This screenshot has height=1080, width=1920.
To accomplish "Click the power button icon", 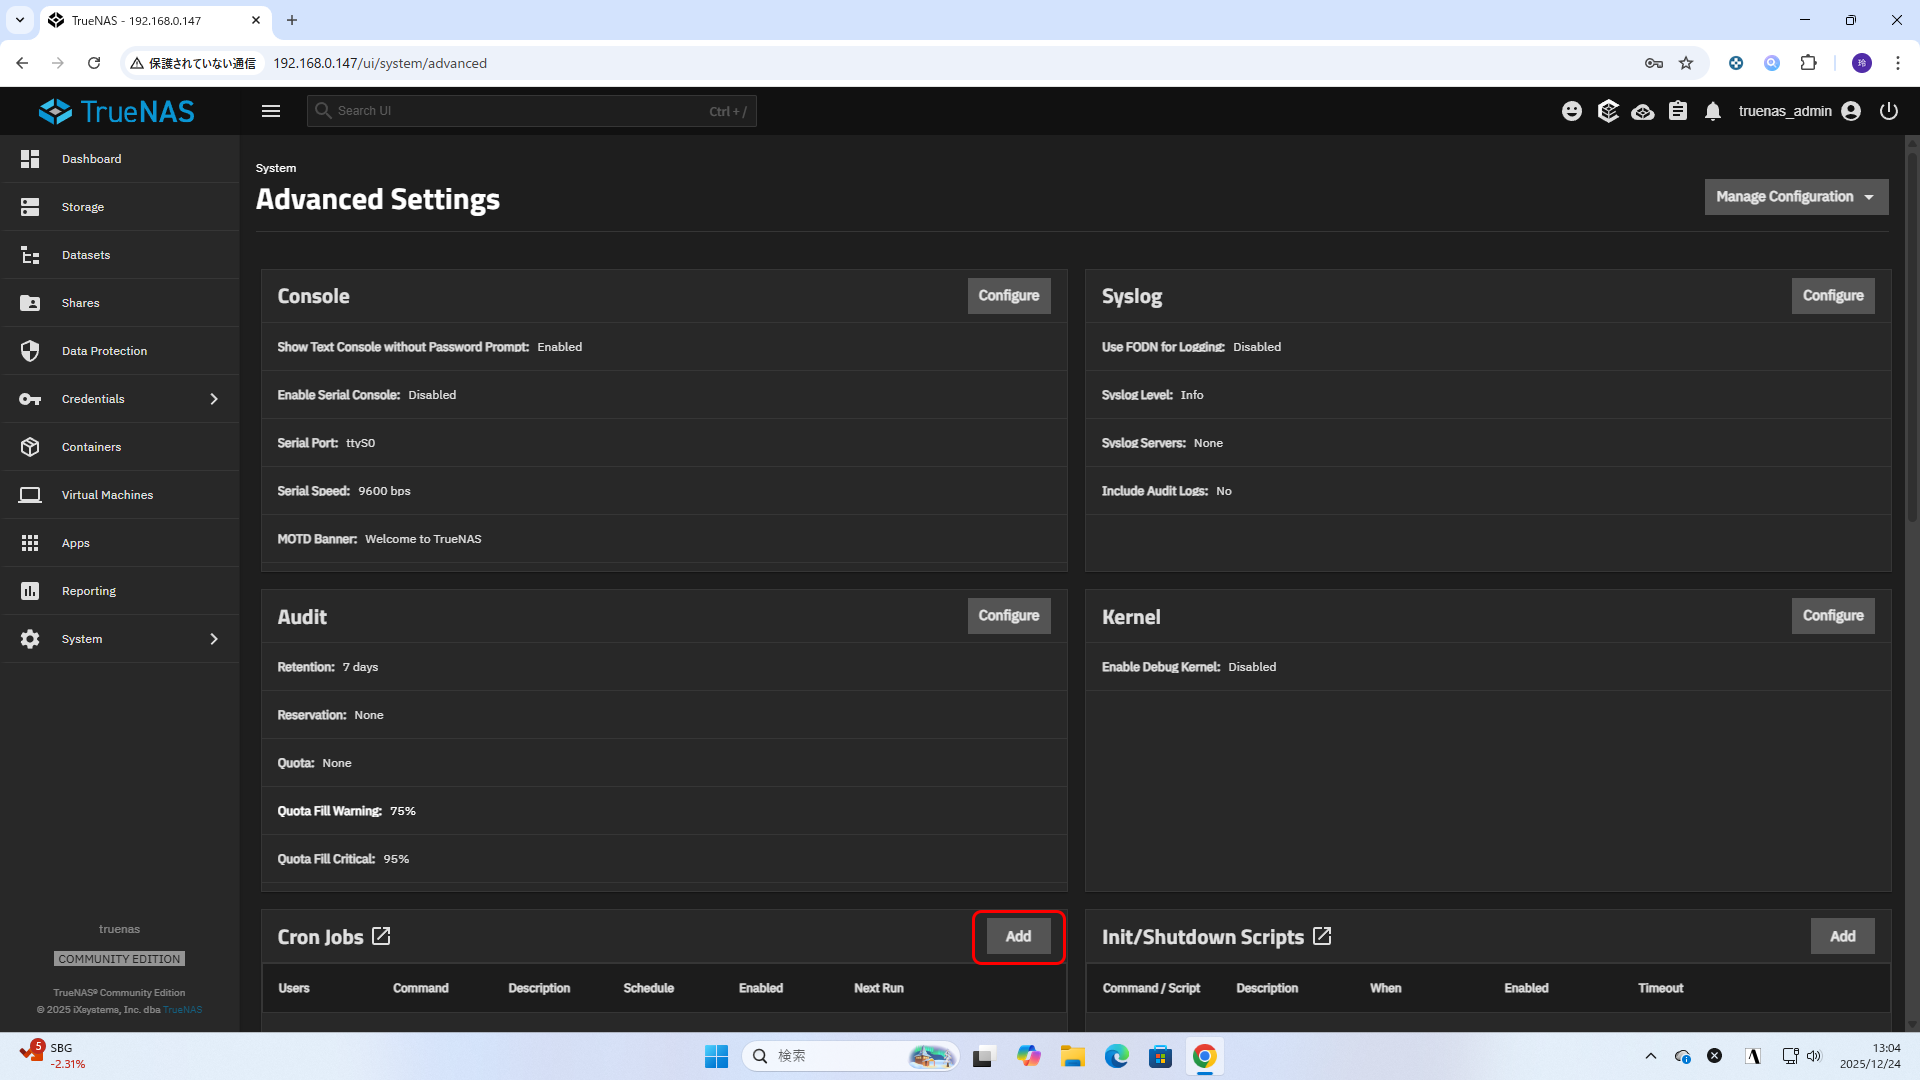I will tap(1888, 111).
